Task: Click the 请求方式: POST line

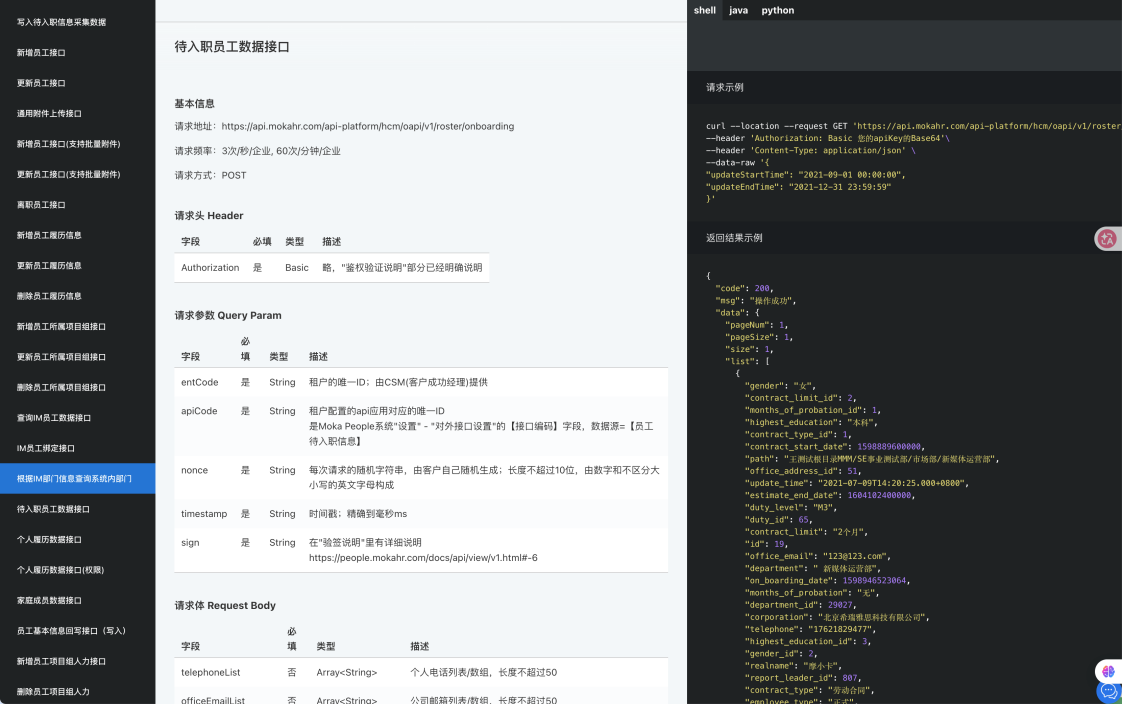Action: pos(210,175)
